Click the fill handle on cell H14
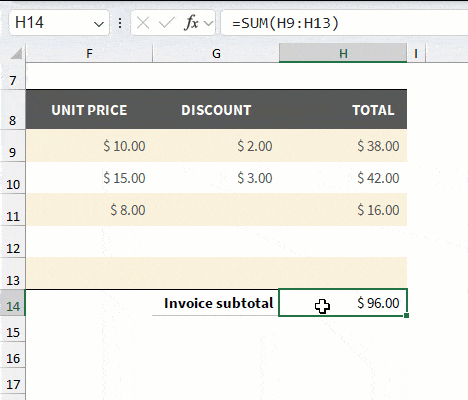The image size is (468, 400). [406, 315]
